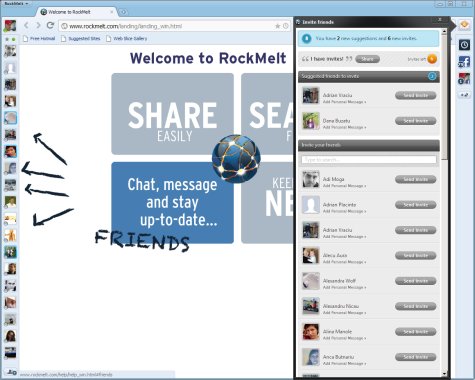Open the Suggested Sites bookmark
The width and height of the screenshot is (475, 380).
81,39
